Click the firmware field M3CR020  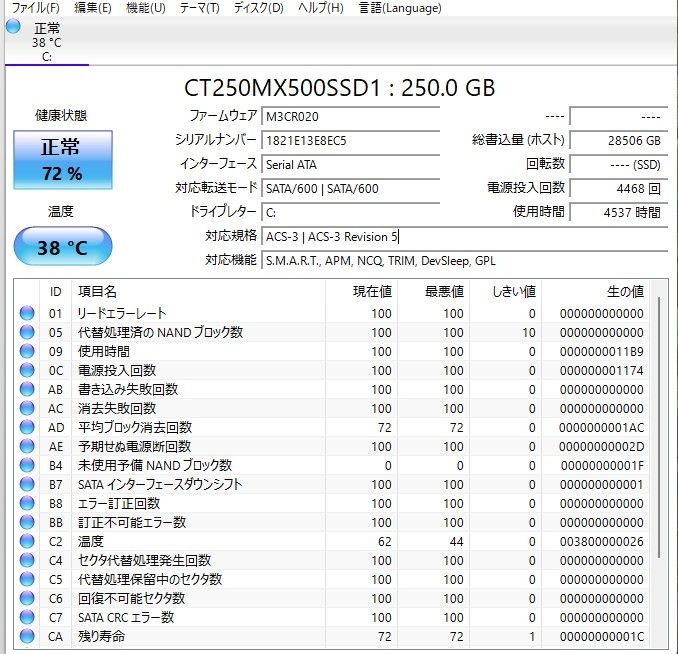[x=351, y=116]
